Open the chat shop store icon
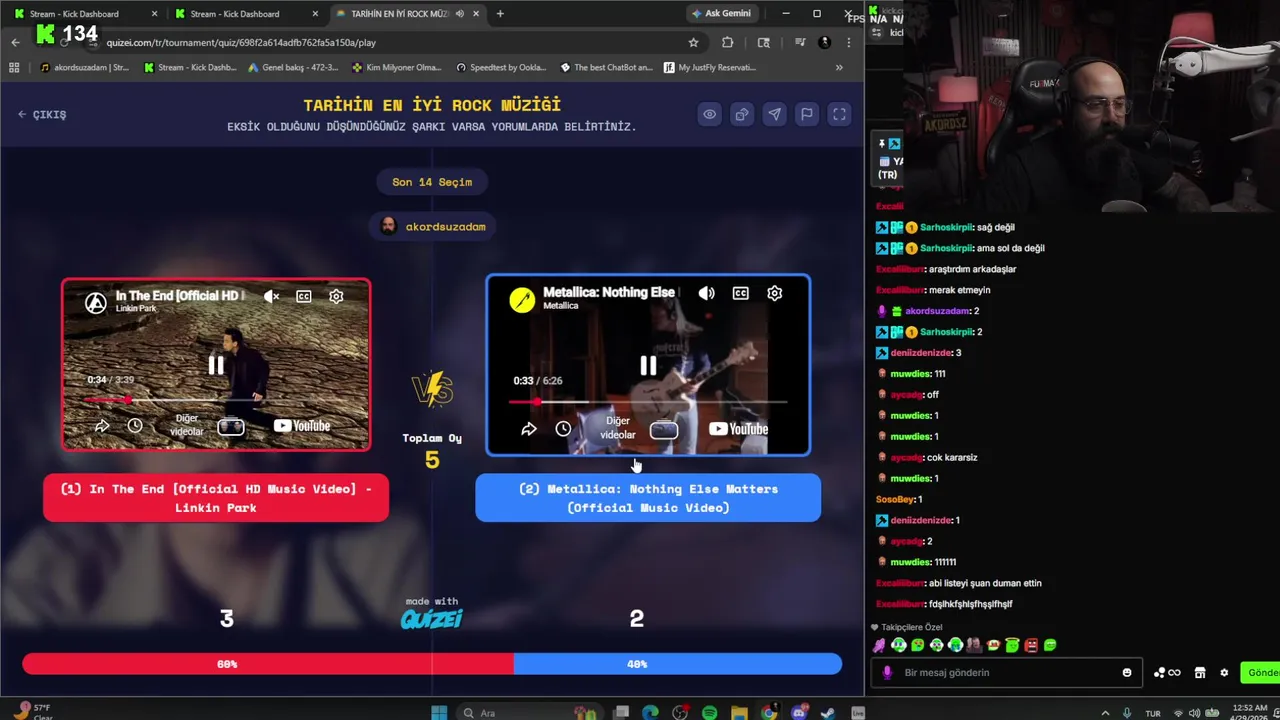The image size is (1280, 720). click(x=1200, y=673)
